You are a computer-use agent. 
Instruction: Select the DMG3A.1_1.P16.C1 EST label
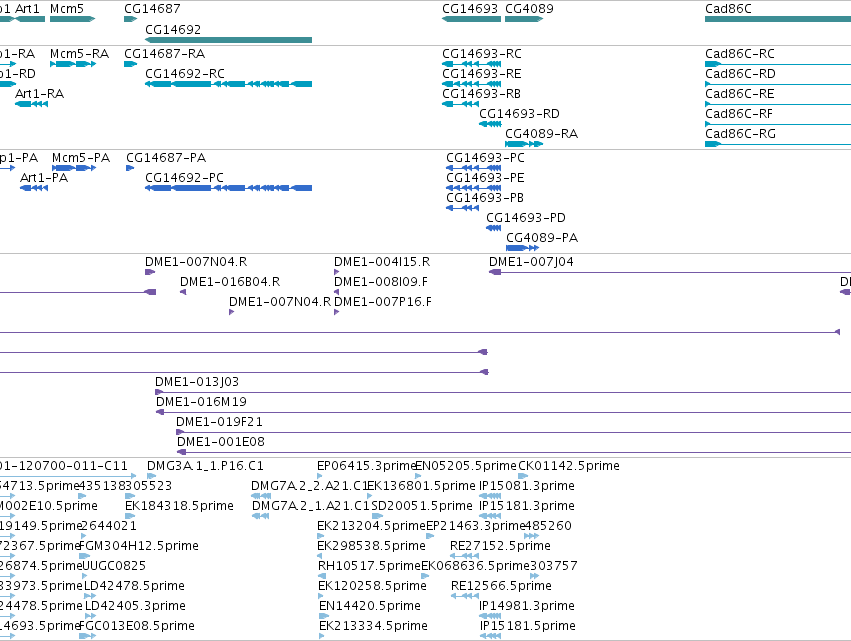205,466
